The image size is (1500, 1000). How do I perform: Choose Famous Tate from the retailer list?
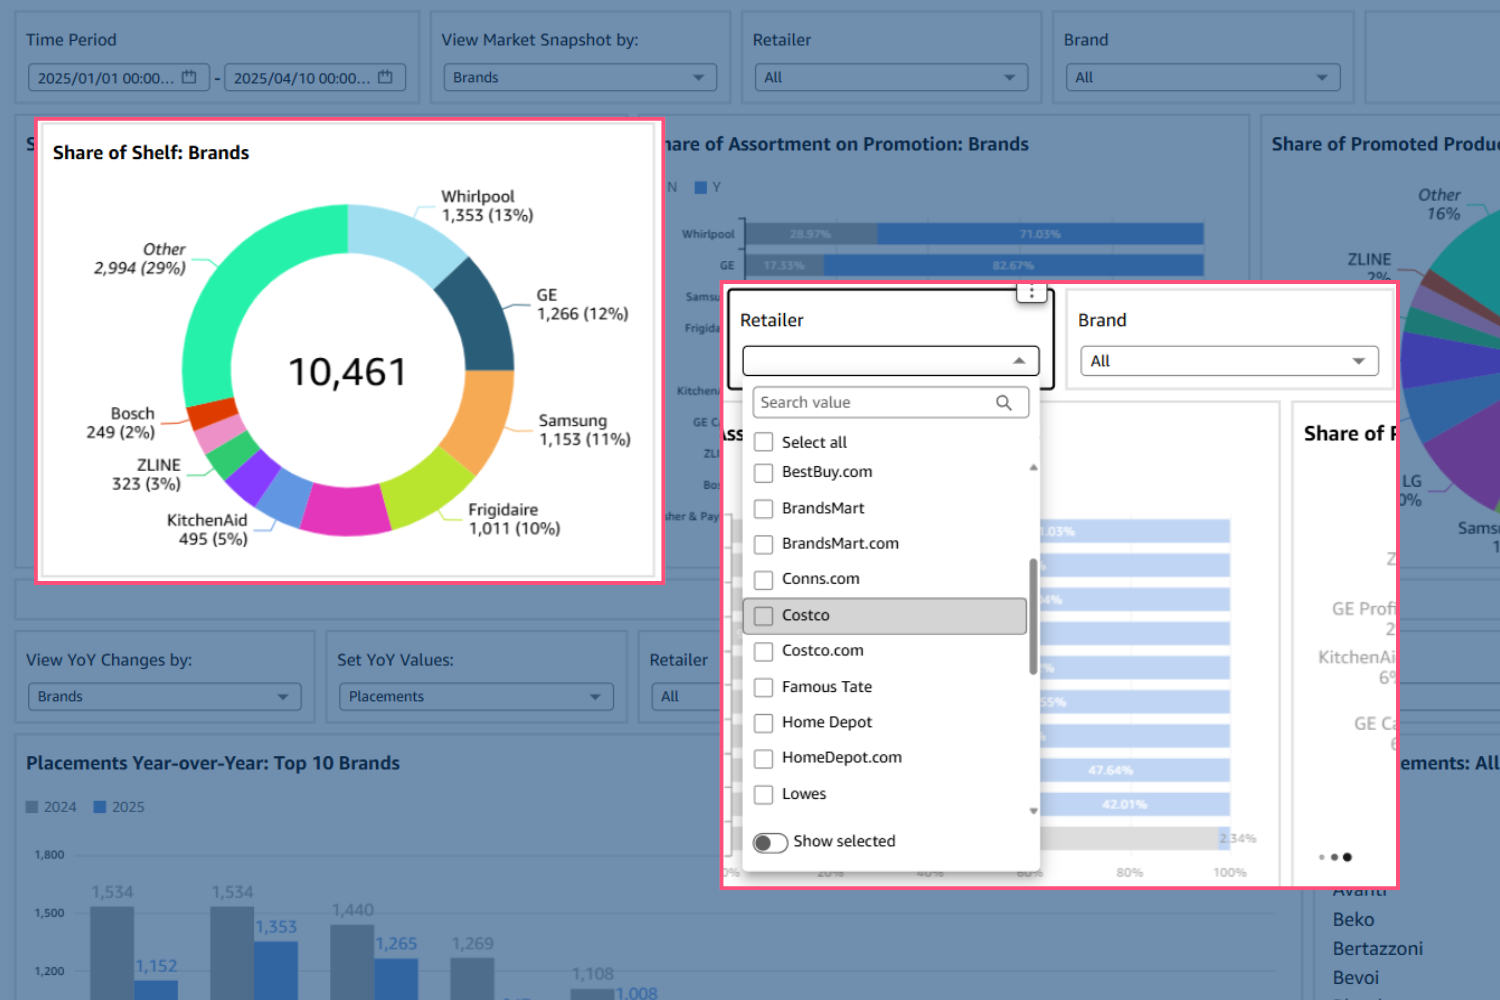point(826,687)
